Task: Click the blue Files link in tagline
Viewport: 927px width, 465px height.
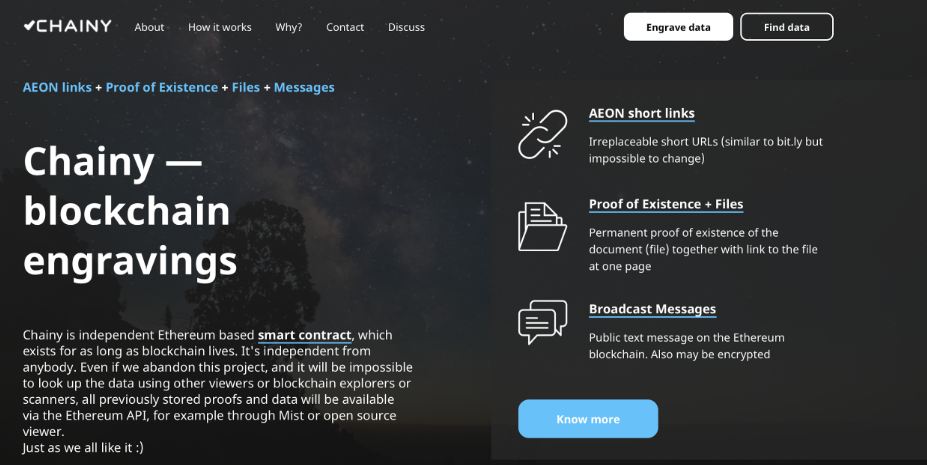Action: (246, 87)
